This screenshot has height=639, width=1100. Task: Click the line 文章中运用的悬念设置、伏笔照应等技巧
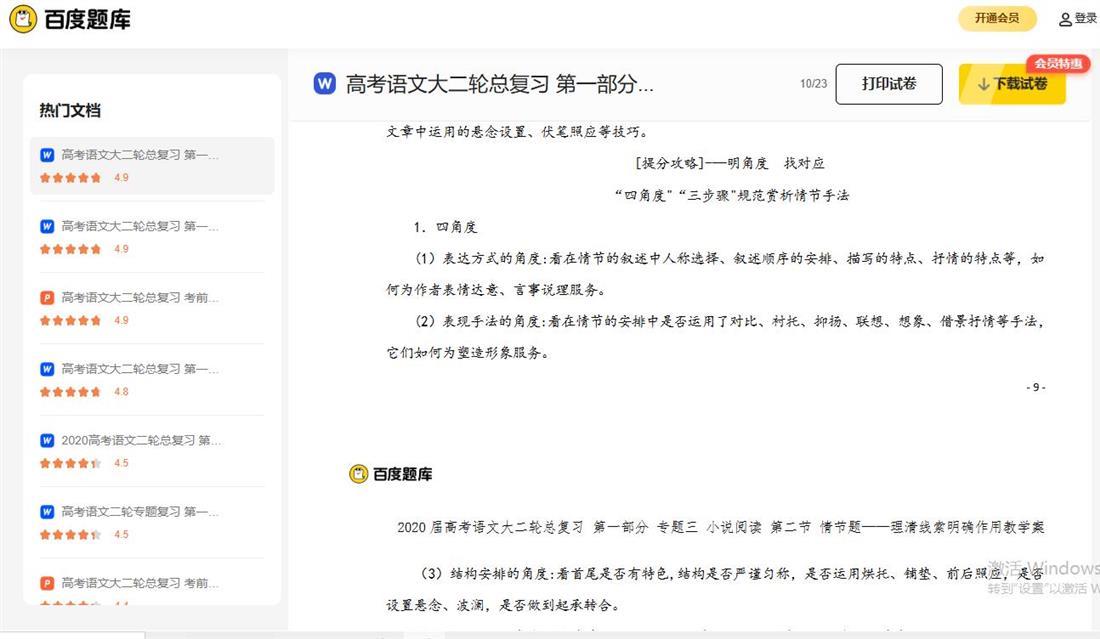pyautogui.click(x=518, y=132)
